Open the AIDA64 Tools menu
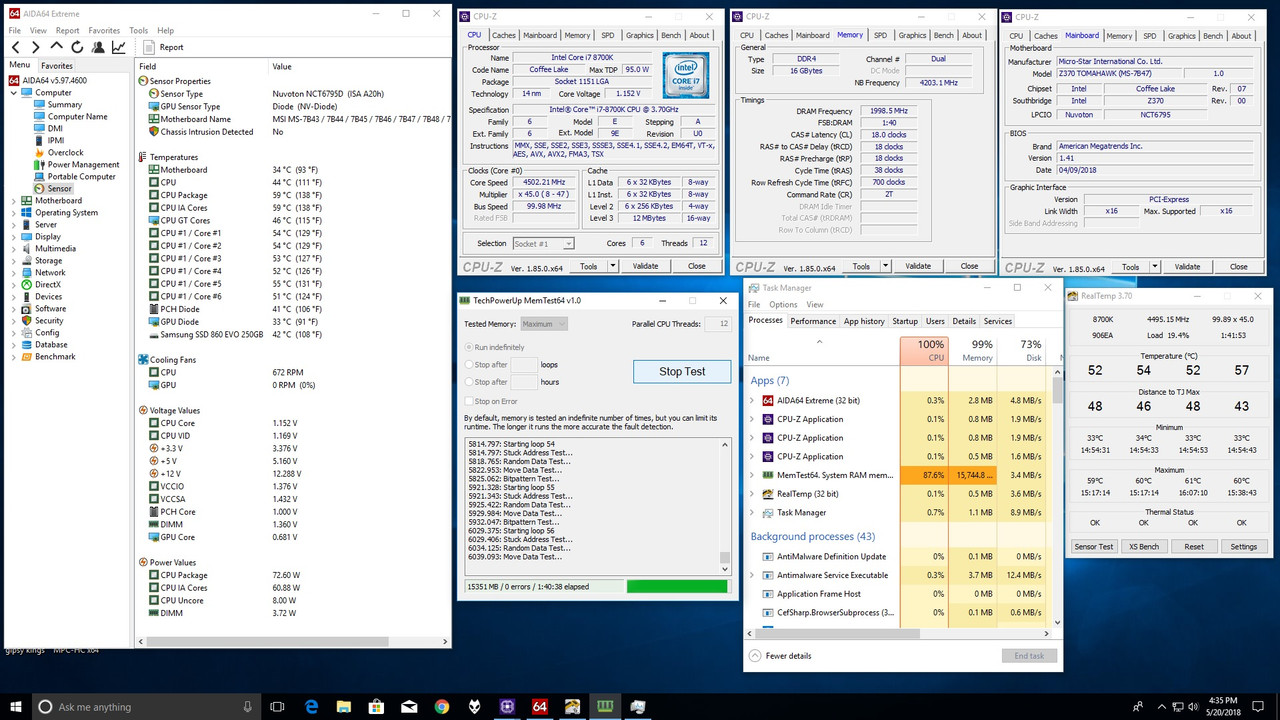Viewport: 1280px width, 720px height. pyautogui.click(x=138, y=31)
